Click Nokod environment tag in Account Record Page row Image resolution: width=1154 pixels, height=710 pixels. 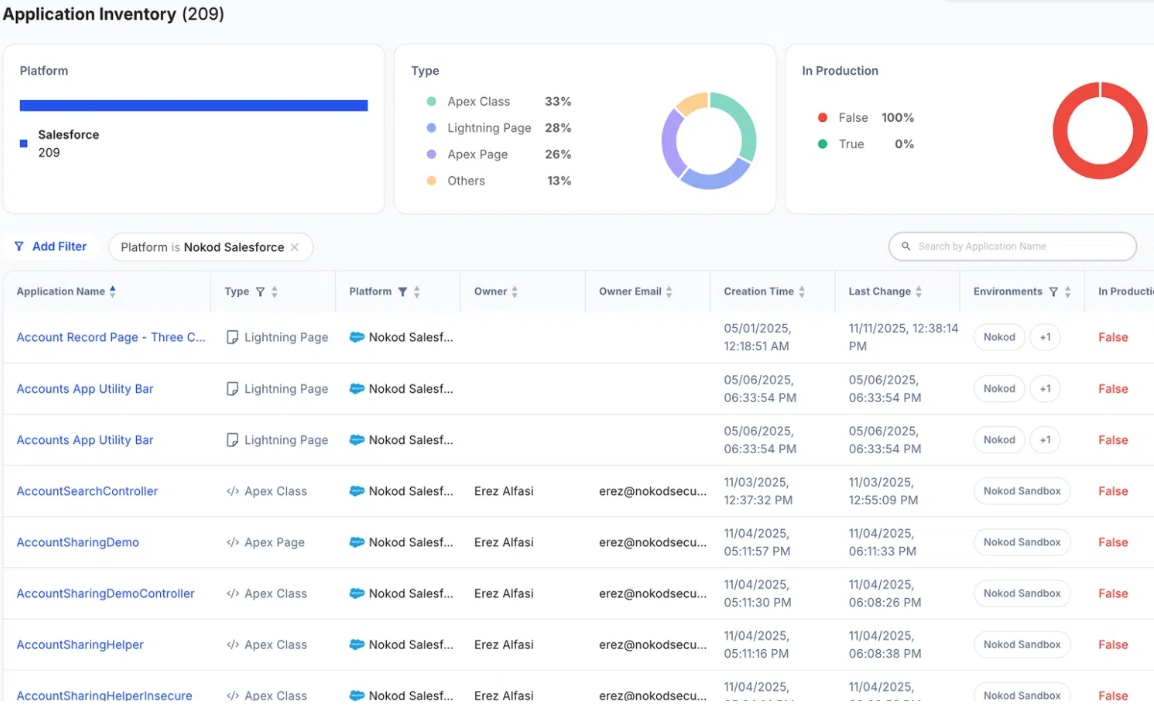(999, 337)
